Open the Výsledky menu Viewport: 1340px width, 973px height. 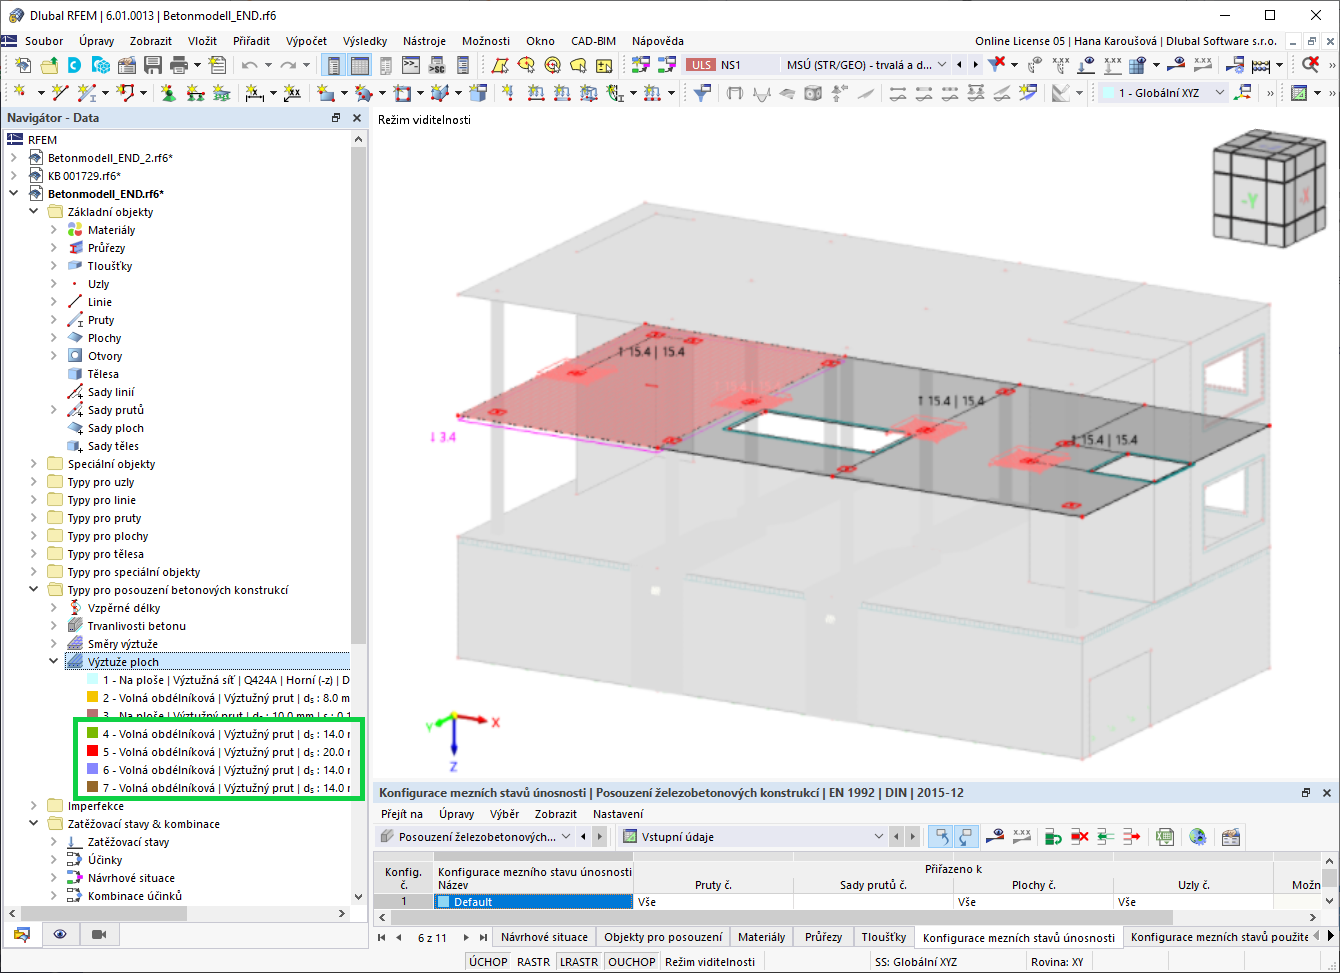pos(365,41)
